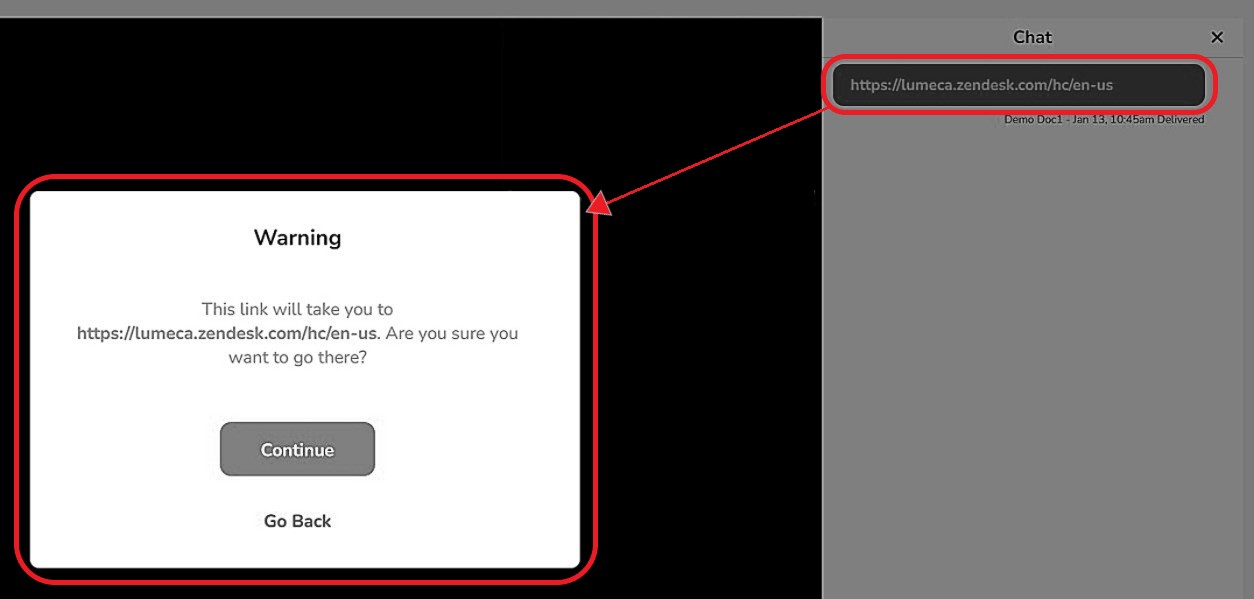Click the Delivered status under the message

(x=1181, y=120)
